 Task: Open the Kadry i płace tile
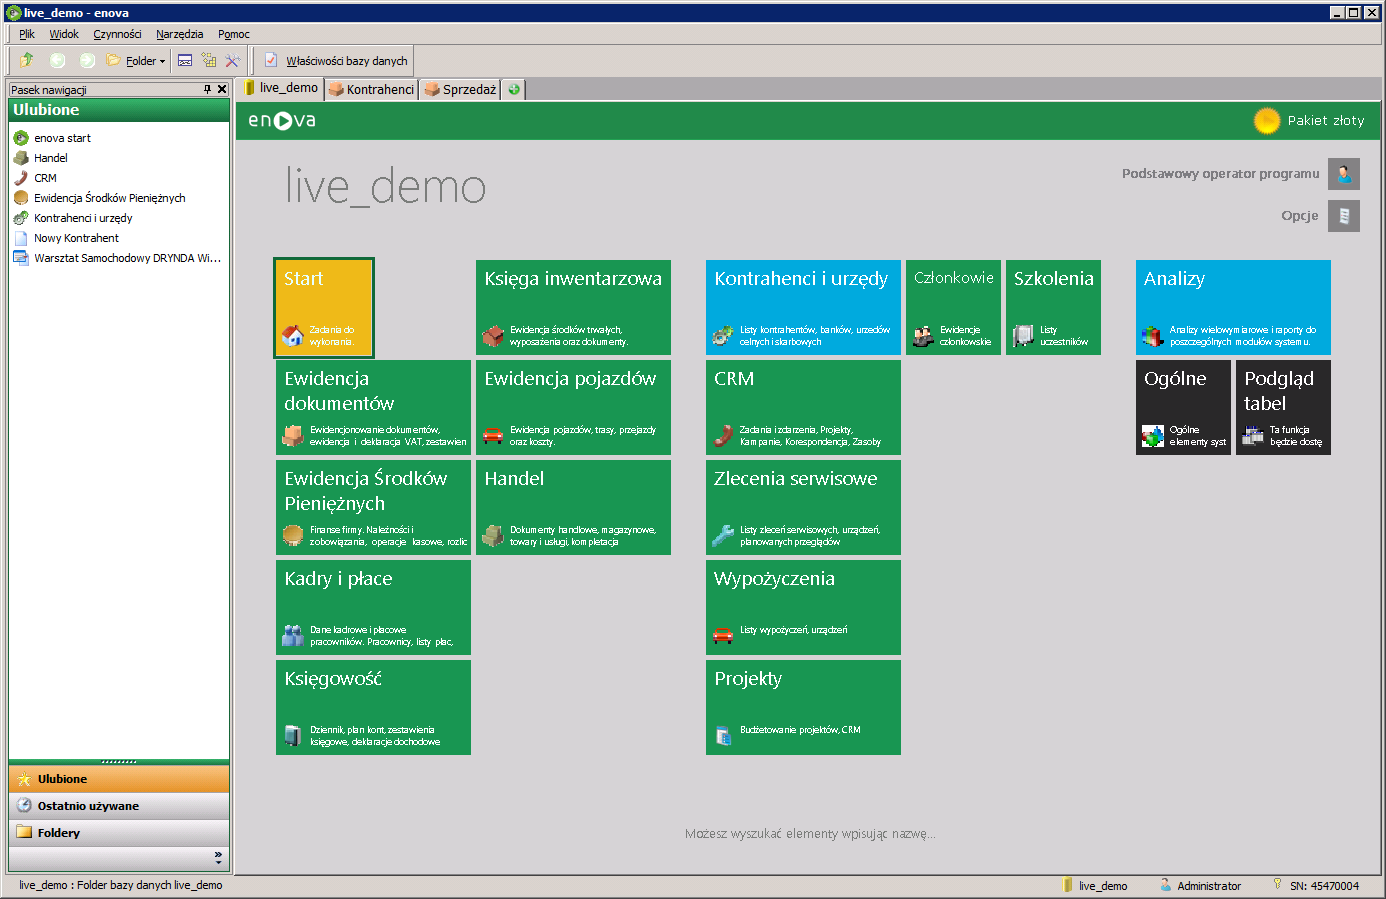click(x=373, y=607)
